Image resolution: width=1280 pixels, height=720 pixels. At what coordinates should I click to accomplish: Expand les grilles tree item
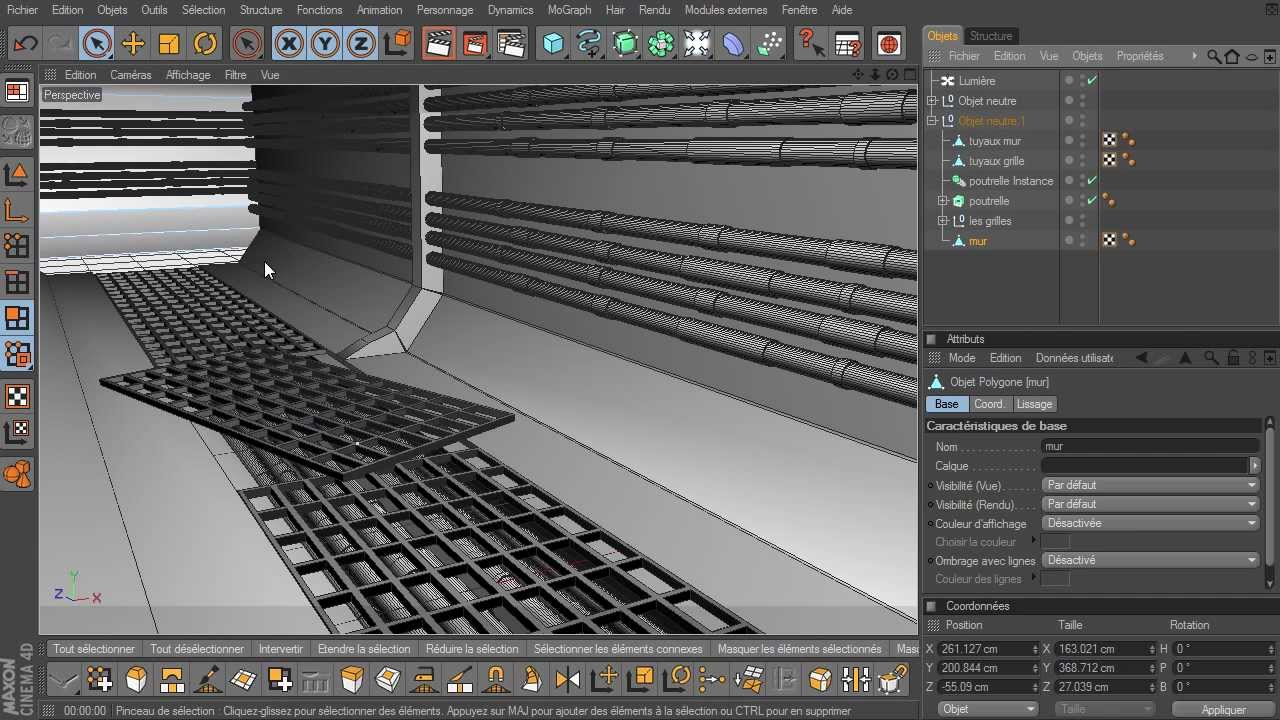tap(942, 221)
